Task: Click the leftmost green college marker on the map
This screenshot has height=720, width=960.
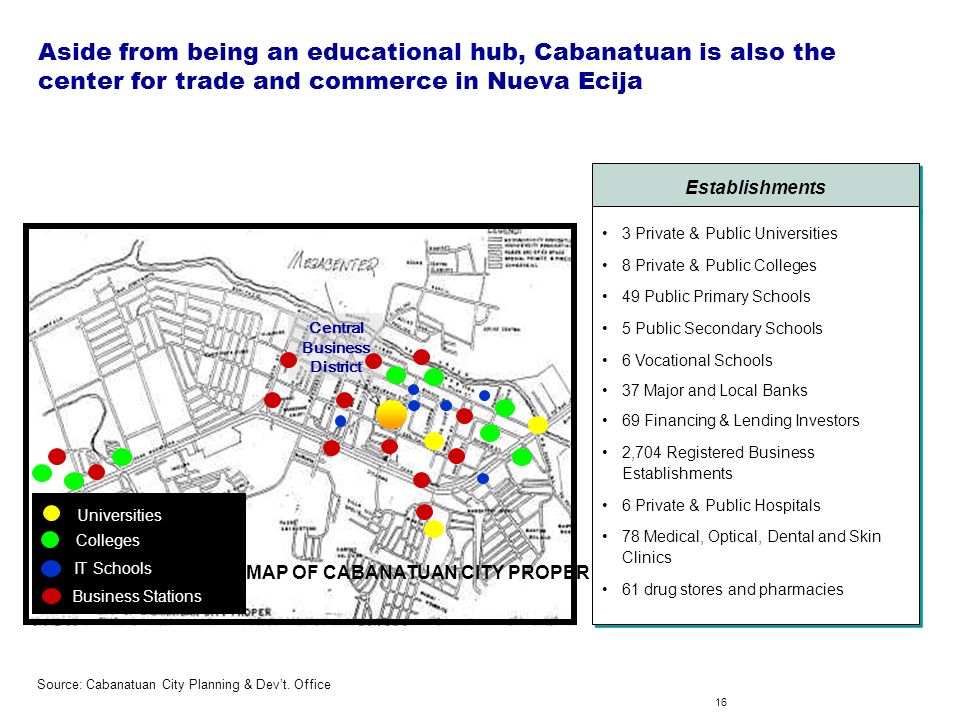Action: 42,473
